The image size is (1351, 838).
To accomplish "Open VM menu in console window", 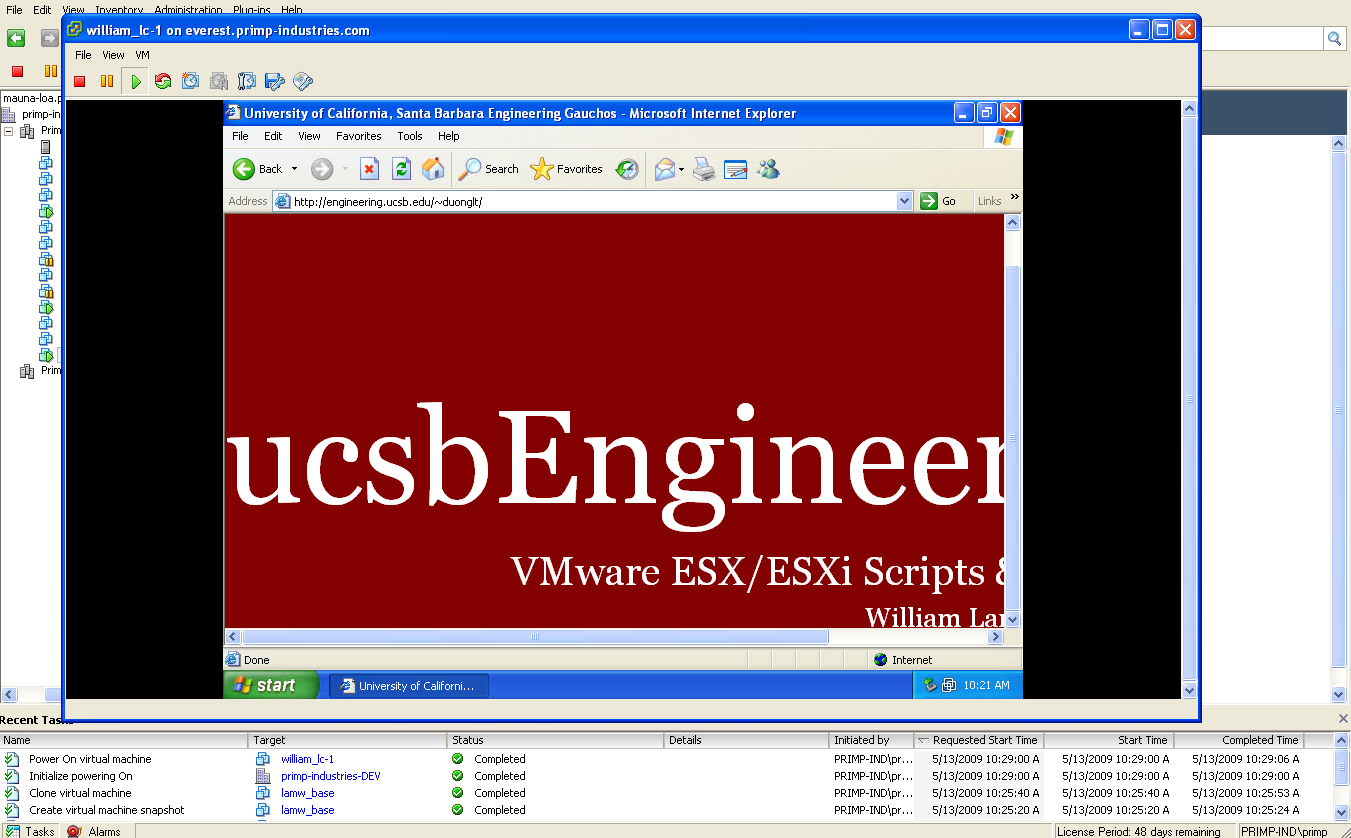I will [142, 55].
